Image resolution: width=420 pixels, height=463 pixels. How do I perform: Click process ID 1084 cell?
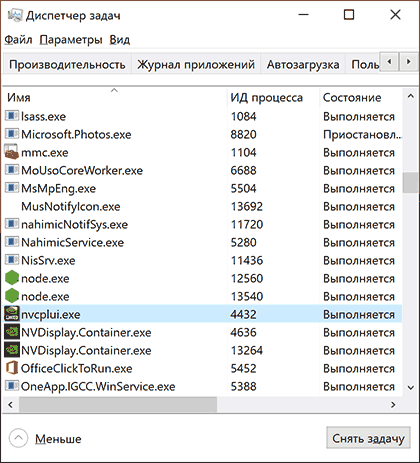point(244,116)
